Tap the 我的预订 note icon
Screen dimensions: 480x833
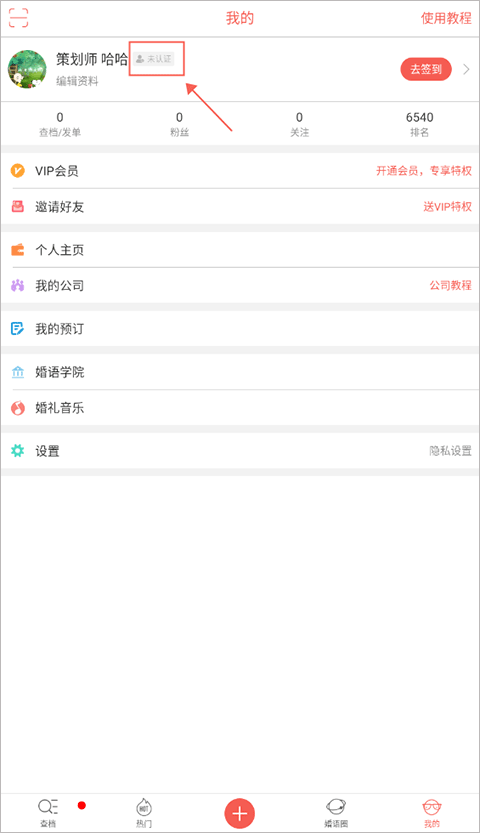coord(18,329)
